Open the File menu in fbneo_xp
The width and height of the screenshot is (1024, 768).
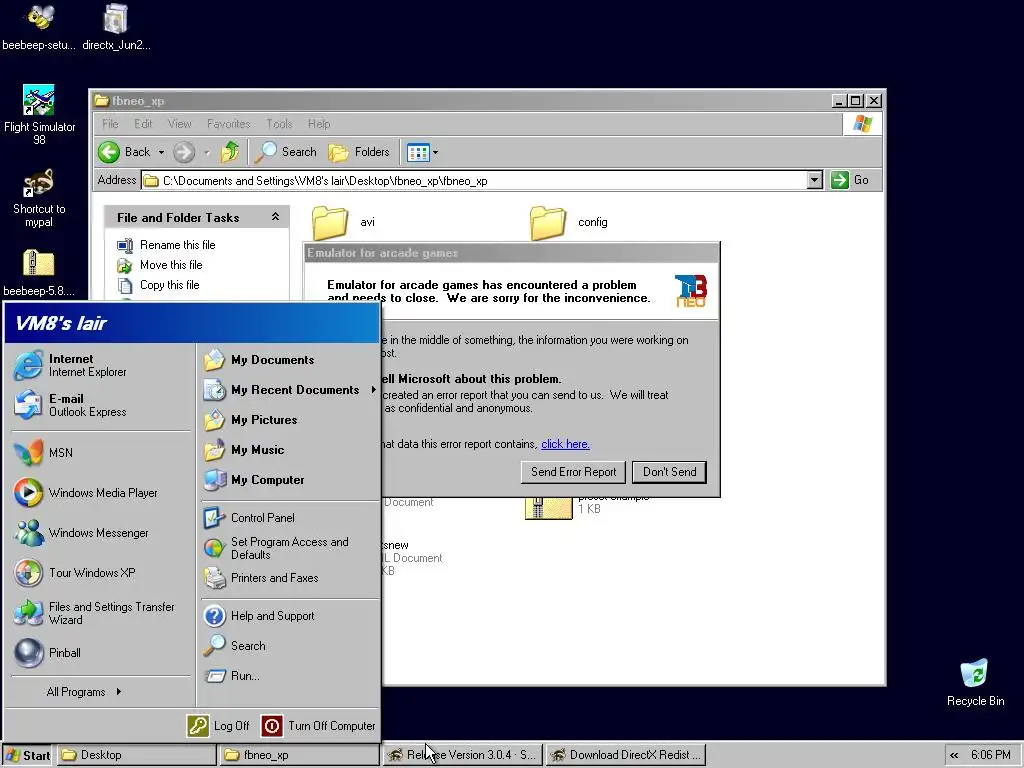click(x=110, y=123)
